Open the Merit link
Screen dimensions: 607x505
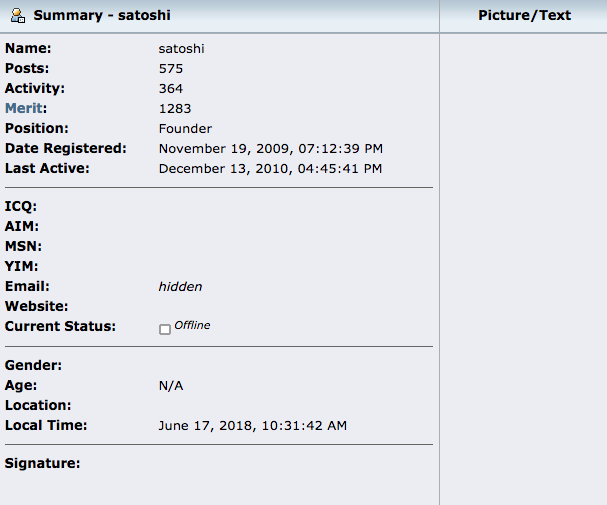[x=26, y=108]
